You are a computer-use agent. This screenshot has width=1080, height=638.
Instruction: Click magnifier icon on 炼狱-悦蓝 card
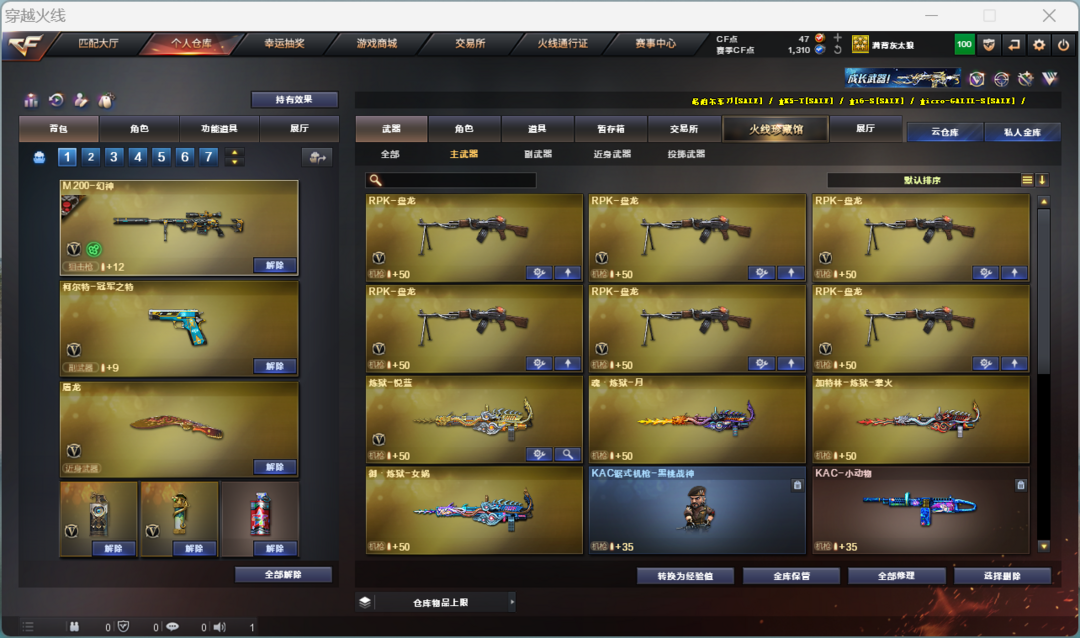[568, 454]
